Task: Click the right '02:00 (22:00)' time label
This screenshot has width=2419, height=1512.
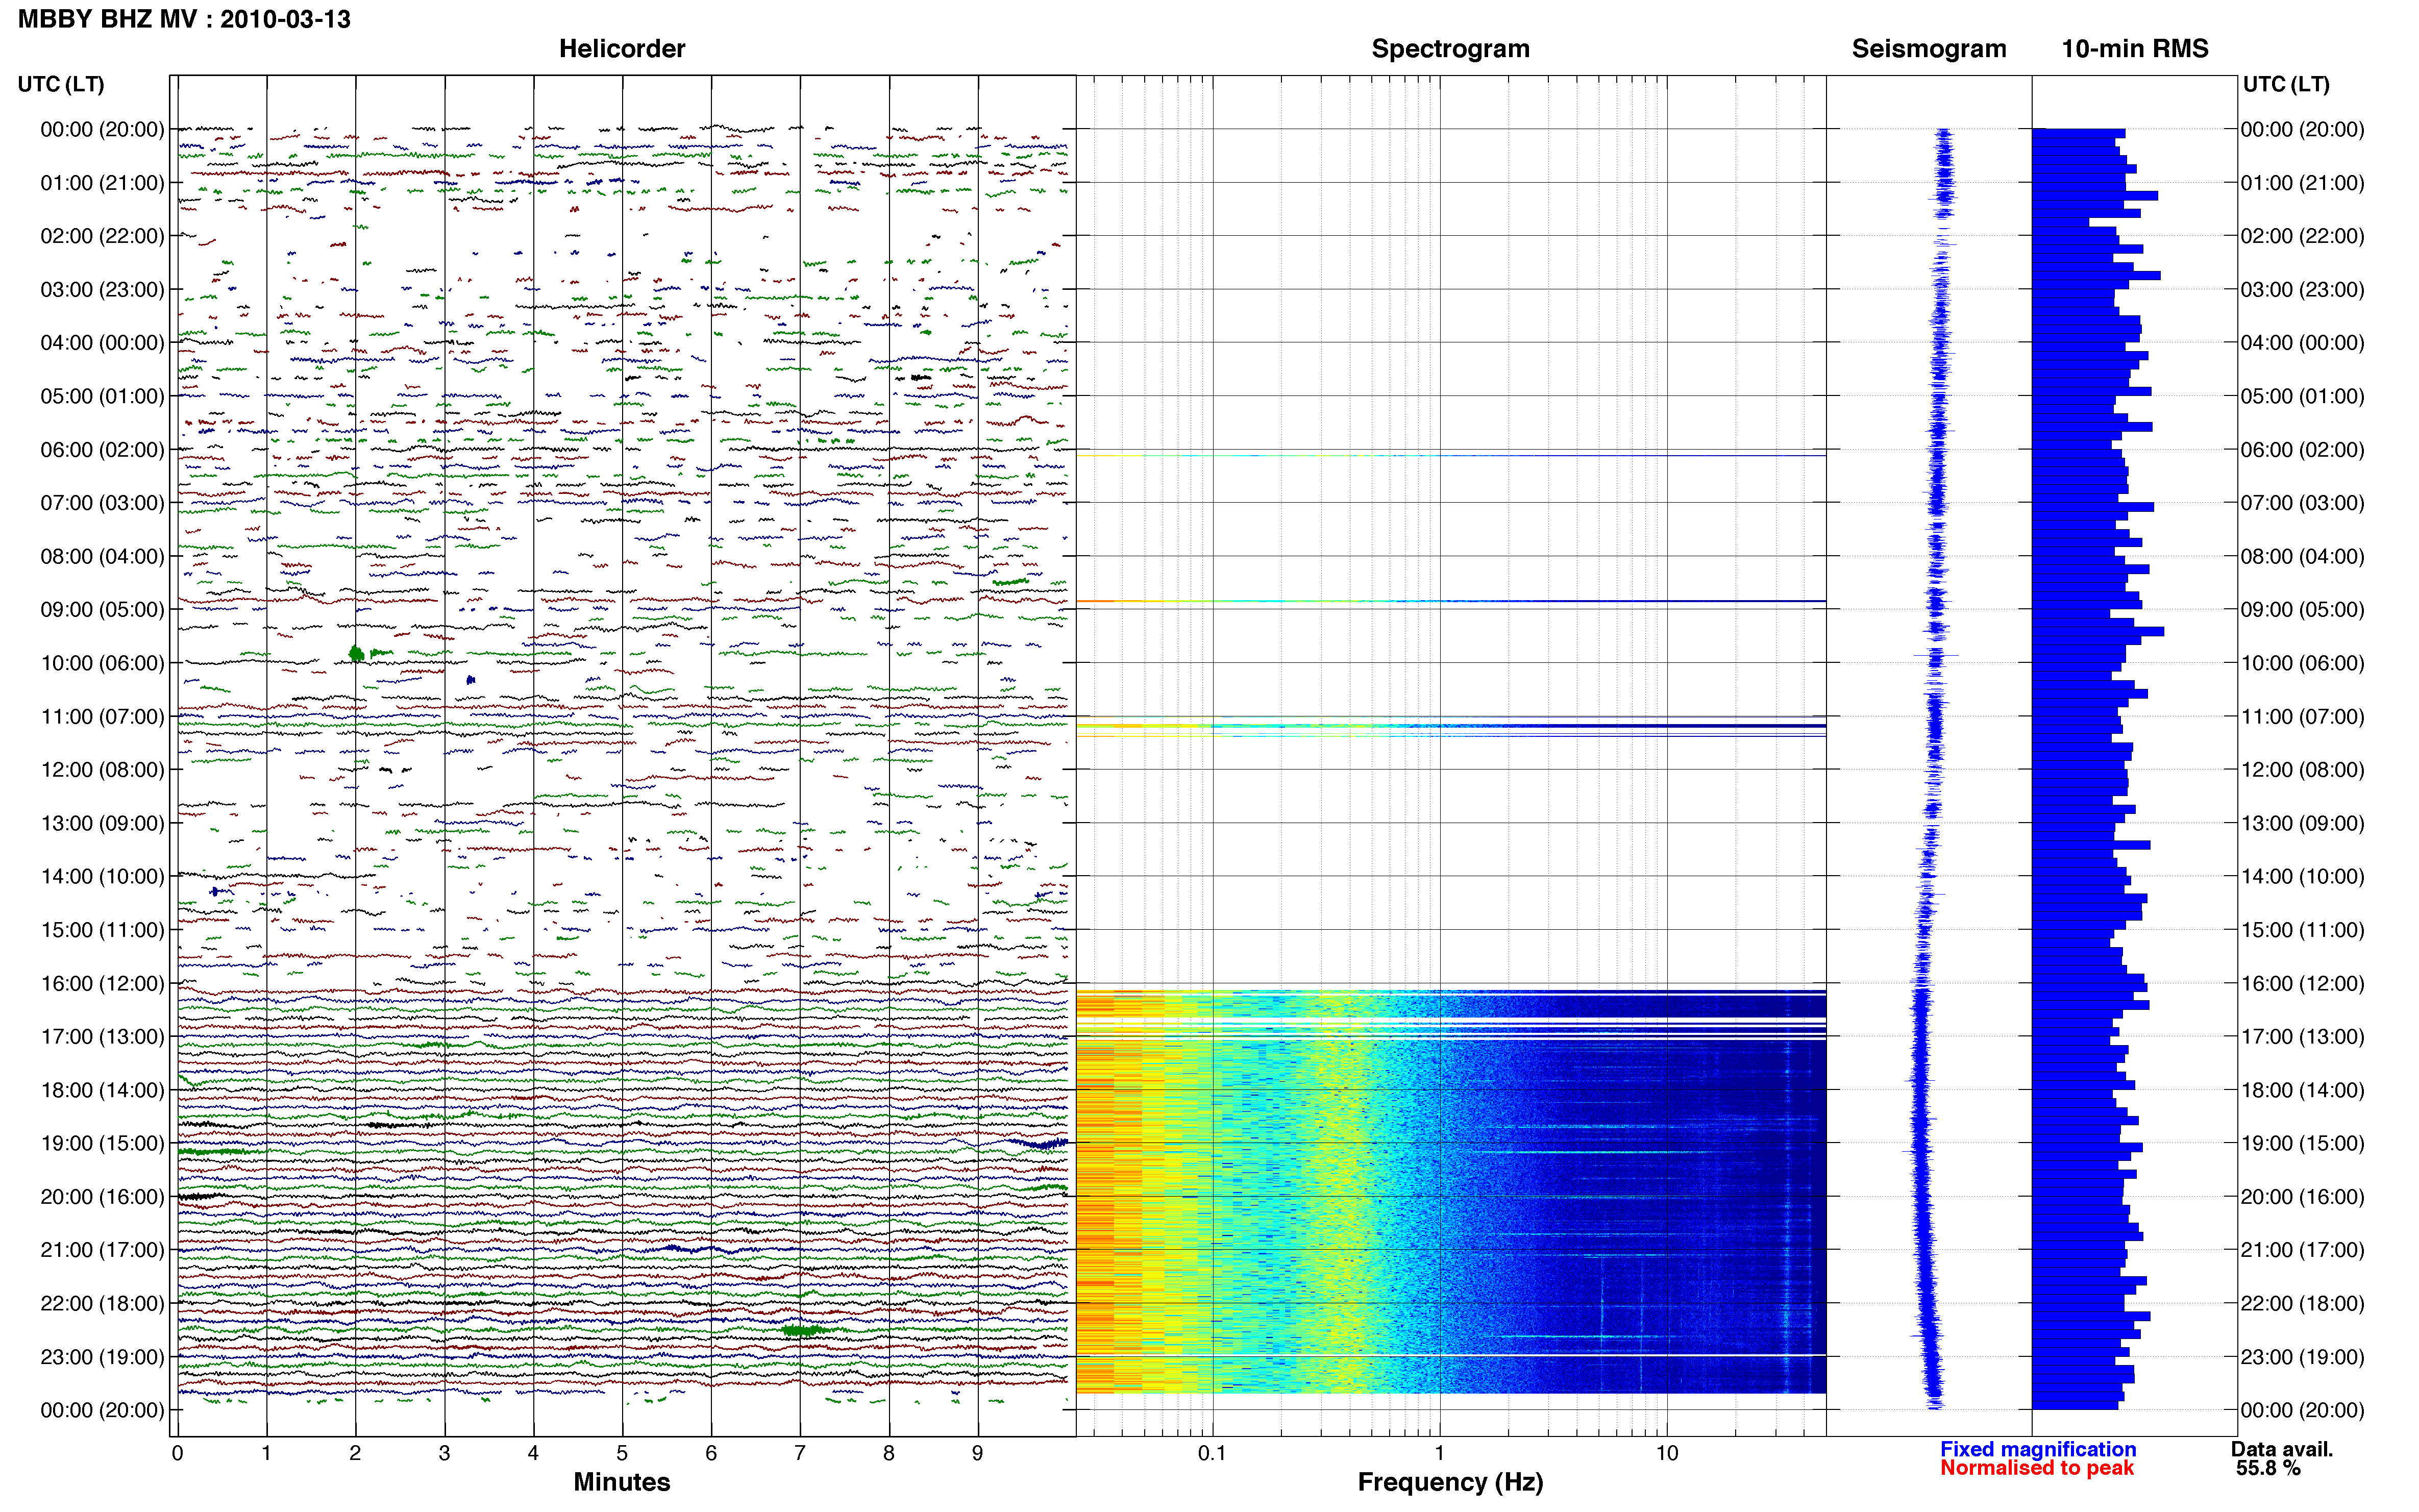Action: pos(2302,236)
